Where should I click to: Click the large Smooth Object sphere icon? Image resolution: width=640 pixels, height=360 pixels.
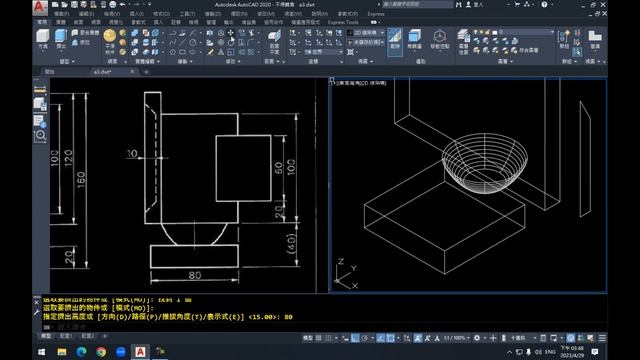tap(109, 36)
